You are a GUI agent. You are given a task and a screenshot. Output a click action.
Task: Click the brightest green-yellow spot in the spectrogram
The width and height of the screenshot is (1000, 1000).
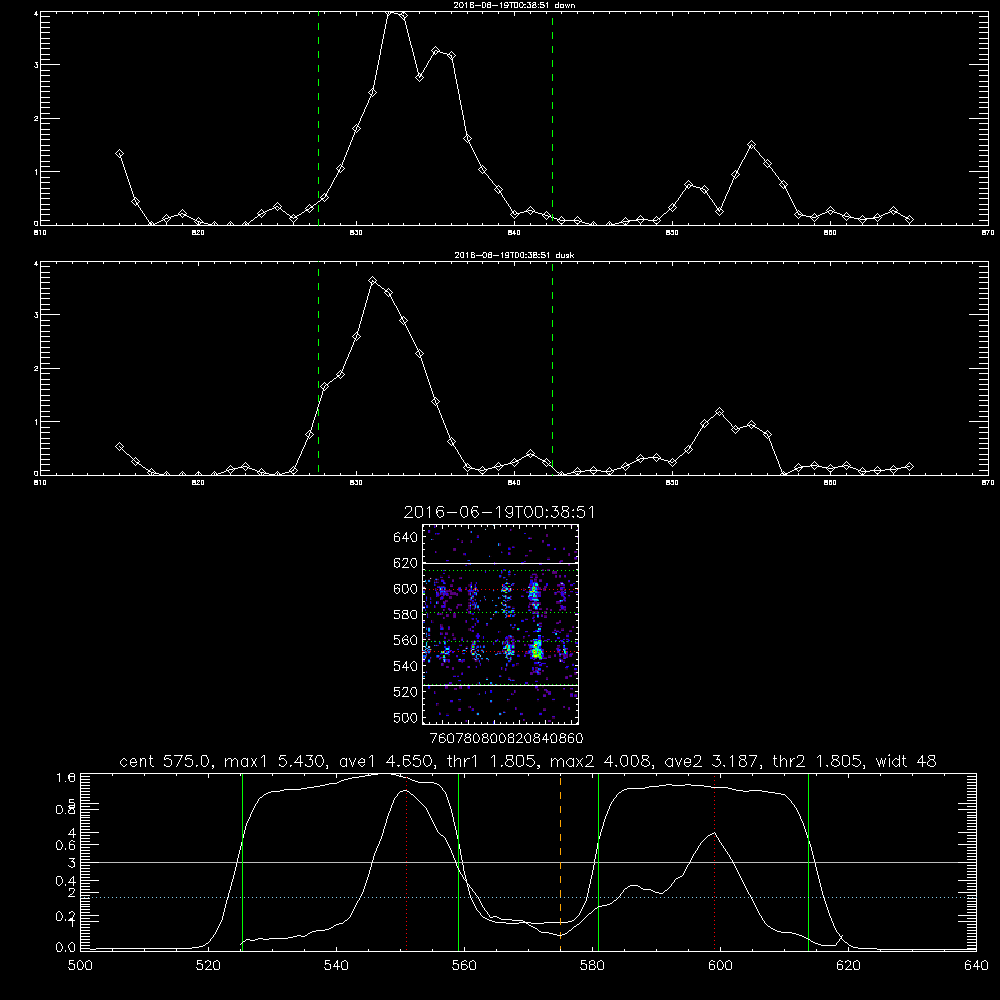click(x=537, y=652)
